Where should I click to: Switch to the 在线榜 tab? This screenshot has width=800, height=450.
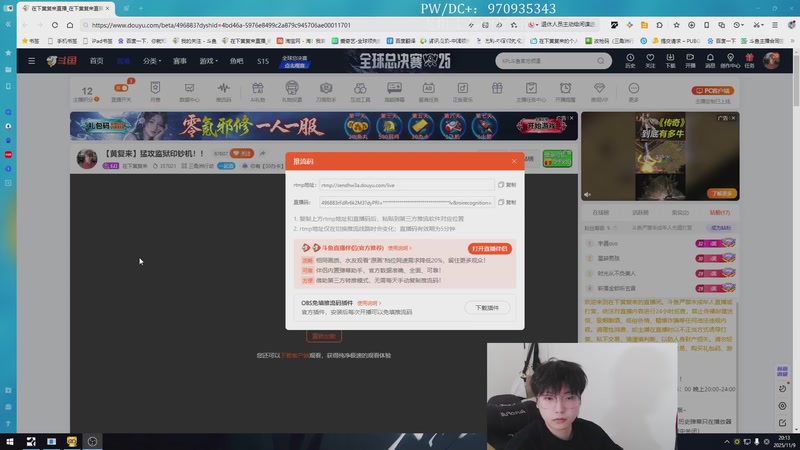point(601,212)
